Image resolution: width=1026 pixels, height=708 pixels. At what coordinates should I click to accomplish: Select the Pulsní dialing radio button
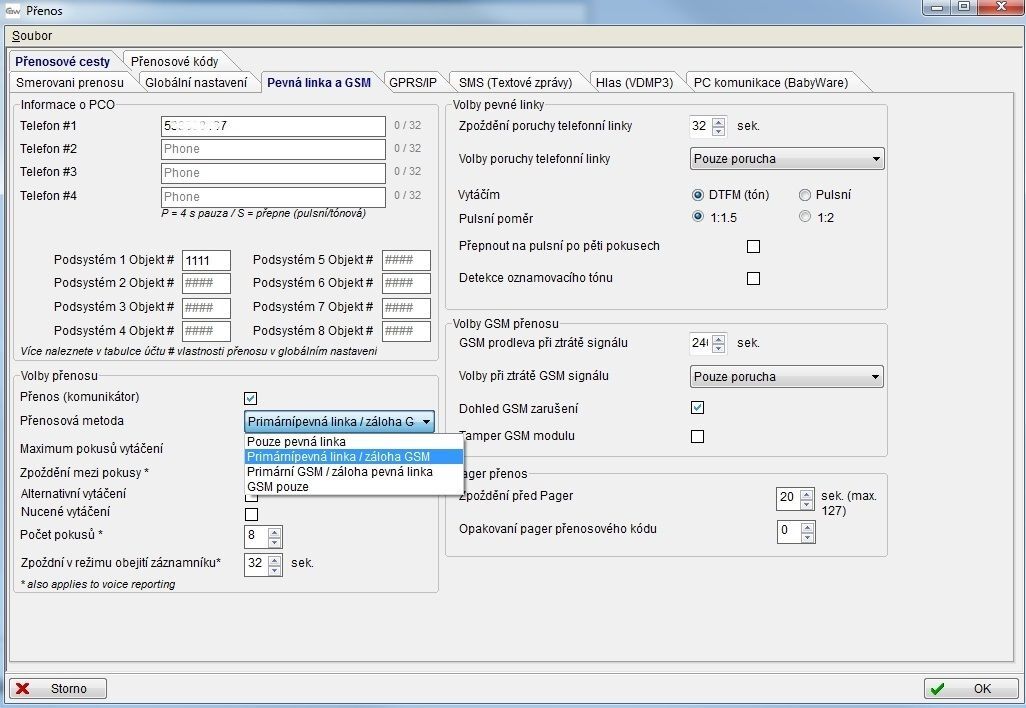click(805, 195)
